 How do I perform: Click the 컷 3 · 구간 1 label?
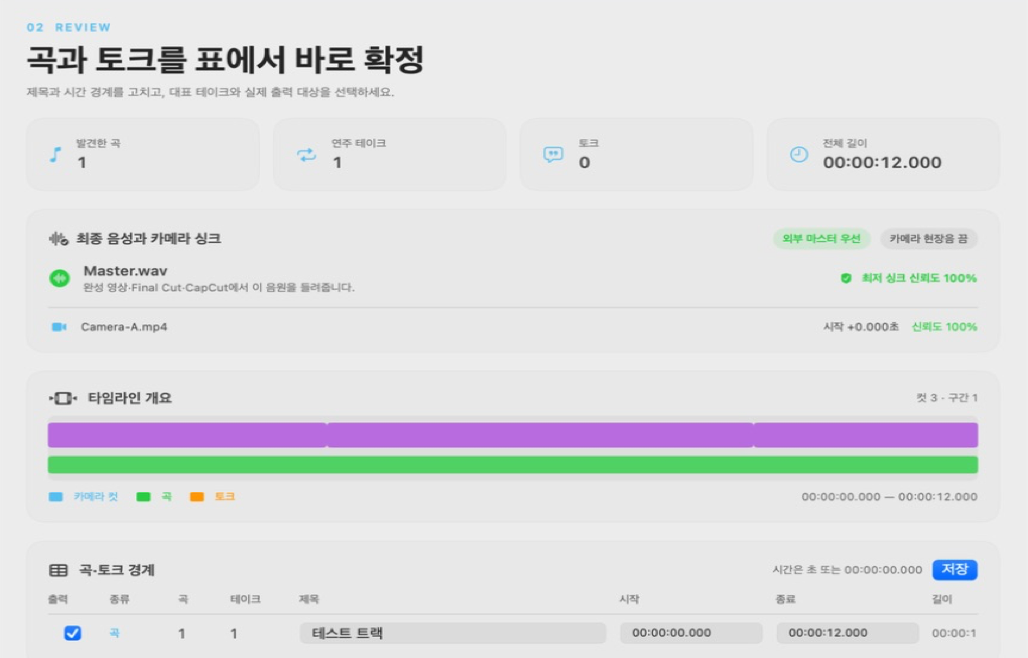(947, 398)
